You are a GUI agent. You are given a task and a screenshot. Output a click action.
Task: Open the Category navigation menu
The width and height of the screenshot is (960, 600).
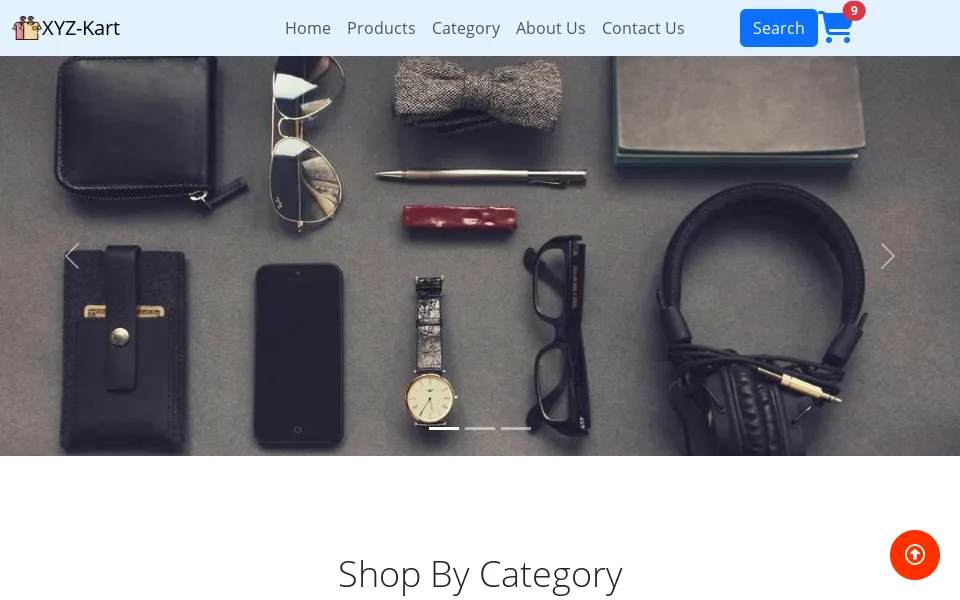(x=466, y=28)
